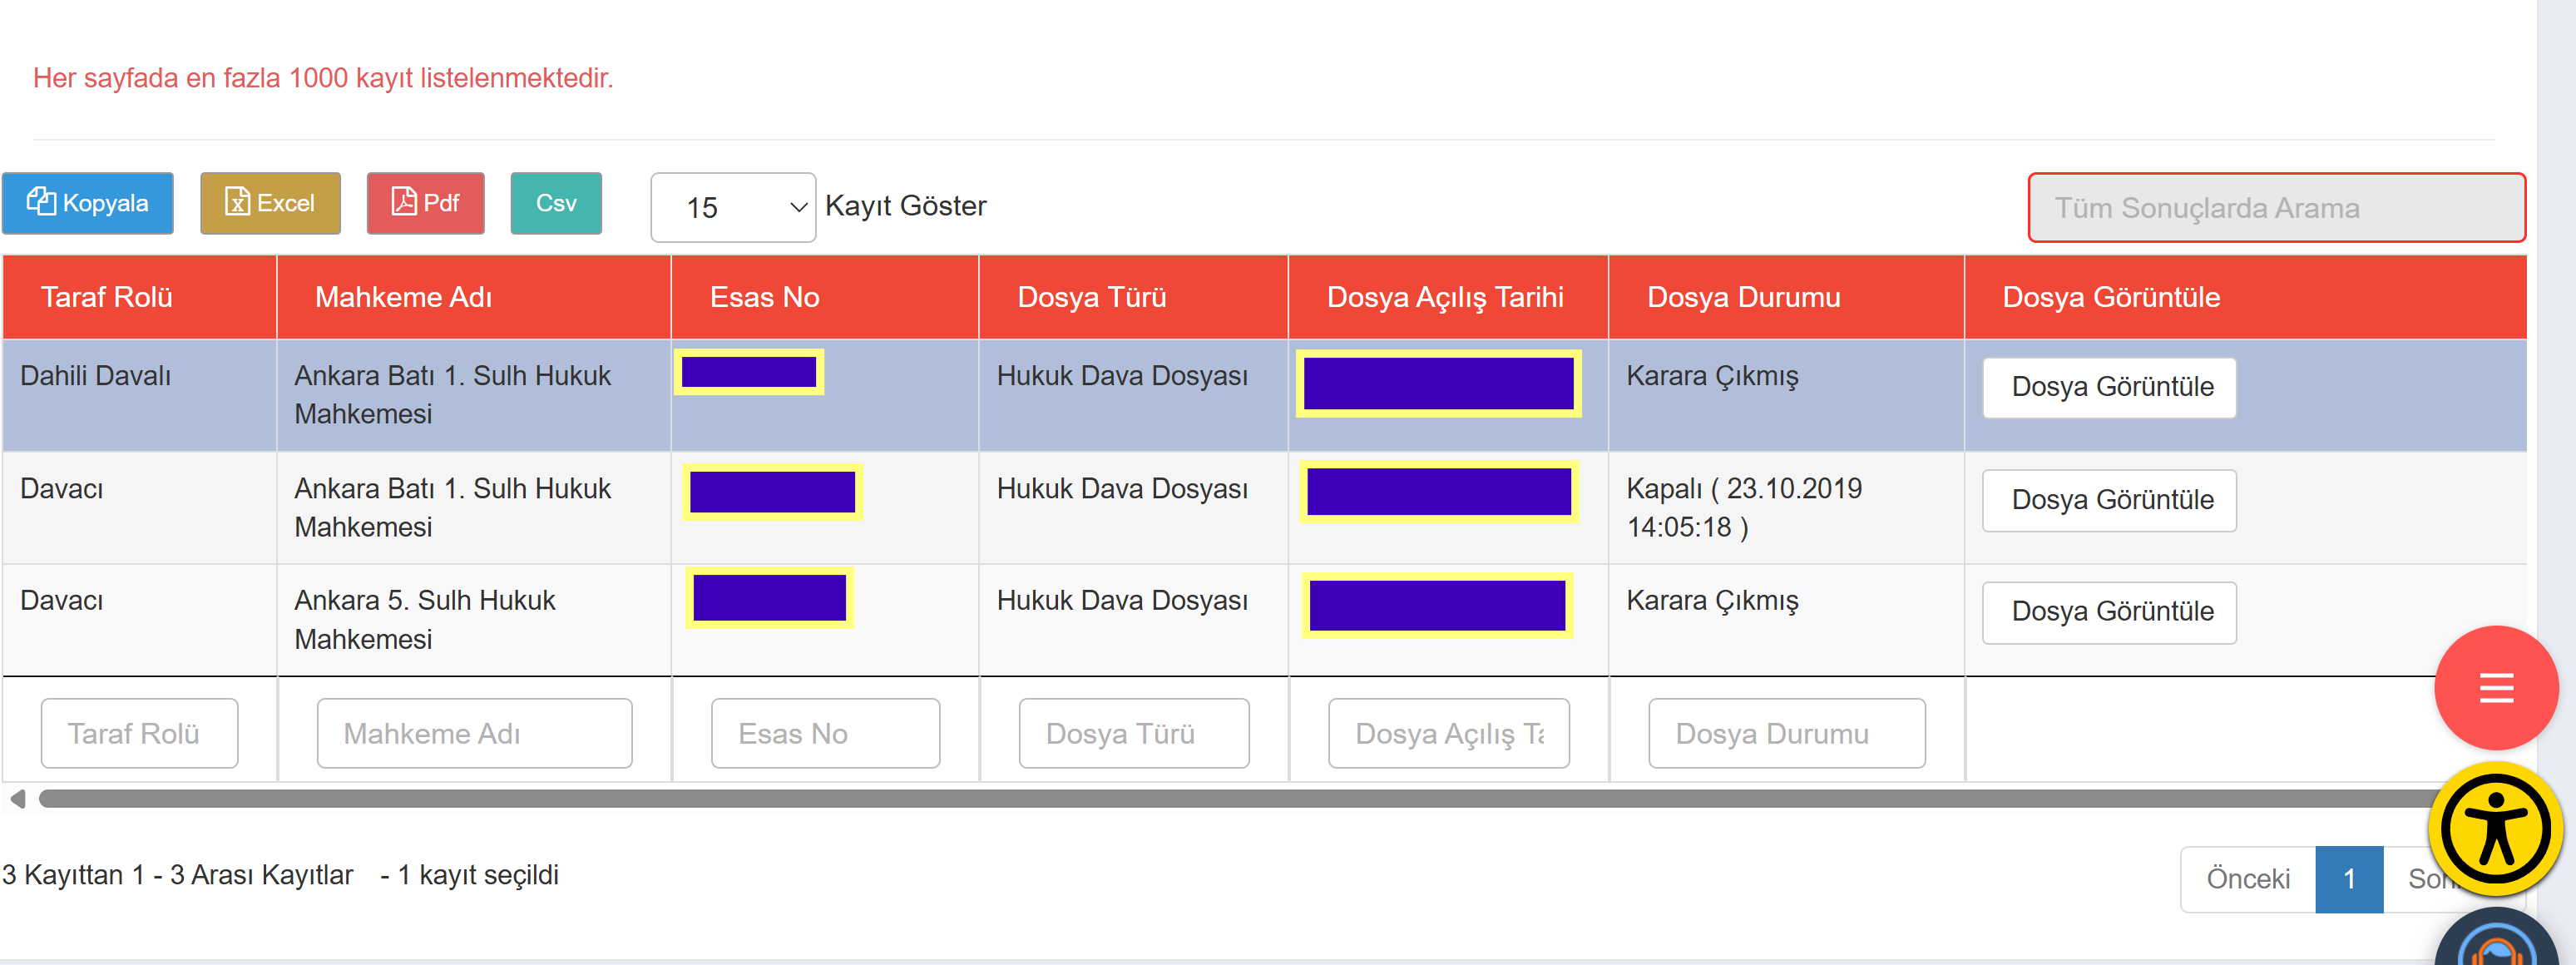Open Dosya Görüntüle for the Kapalı row
Screen dimensions: 2576x965
pyautogui.click(x=2110, y=500)
